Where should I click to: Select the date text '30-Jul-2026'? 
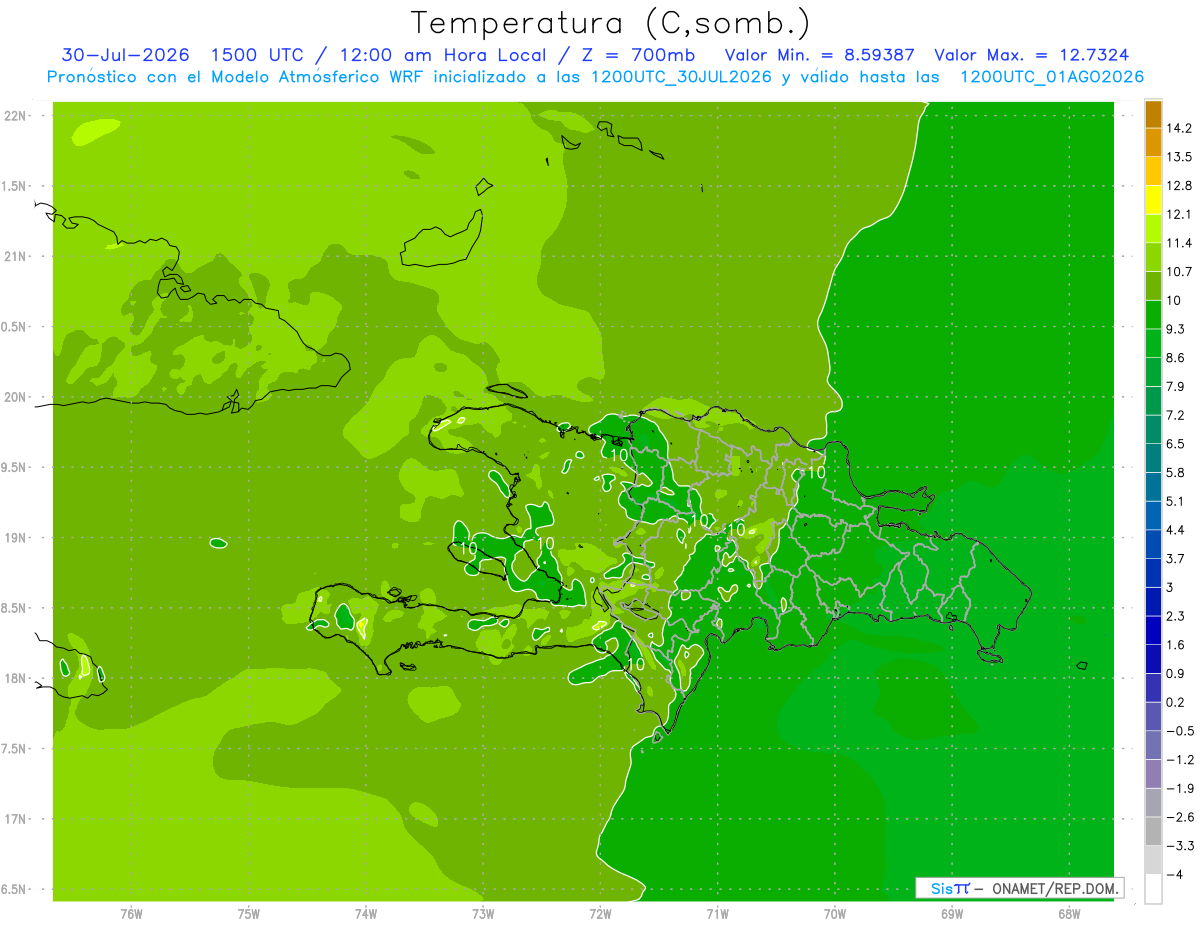click(125, 55)
